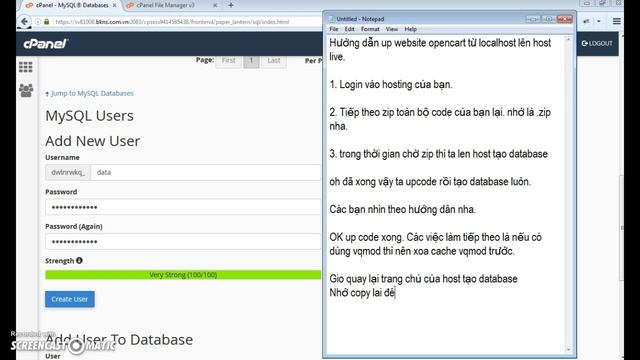
Task: Click the Notepad line 'Các bạn nhìn theo hướng dẫn nha.'
Action: pos(402,209)
